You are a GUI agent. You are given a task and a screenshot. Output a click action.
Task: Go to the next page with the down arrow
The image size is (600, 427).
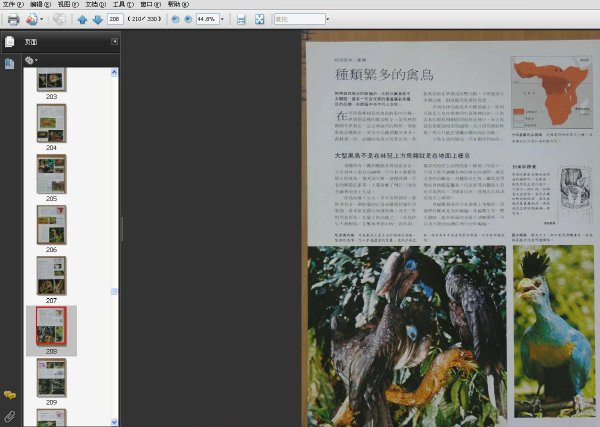tap(98, 20)
